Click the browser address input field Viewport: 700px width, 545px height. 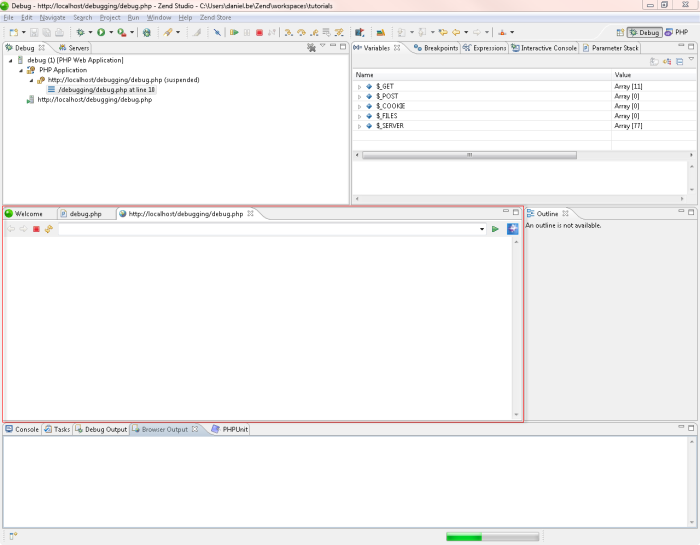click(x=268, y=229)
